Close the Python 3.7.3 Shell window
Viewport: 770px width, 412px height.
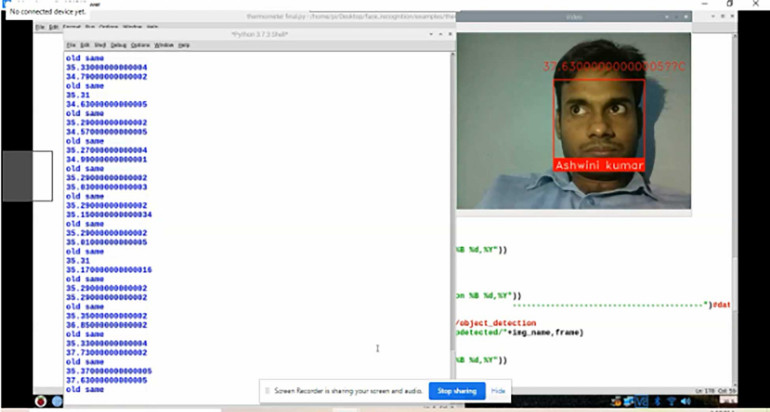pos(449,33)
